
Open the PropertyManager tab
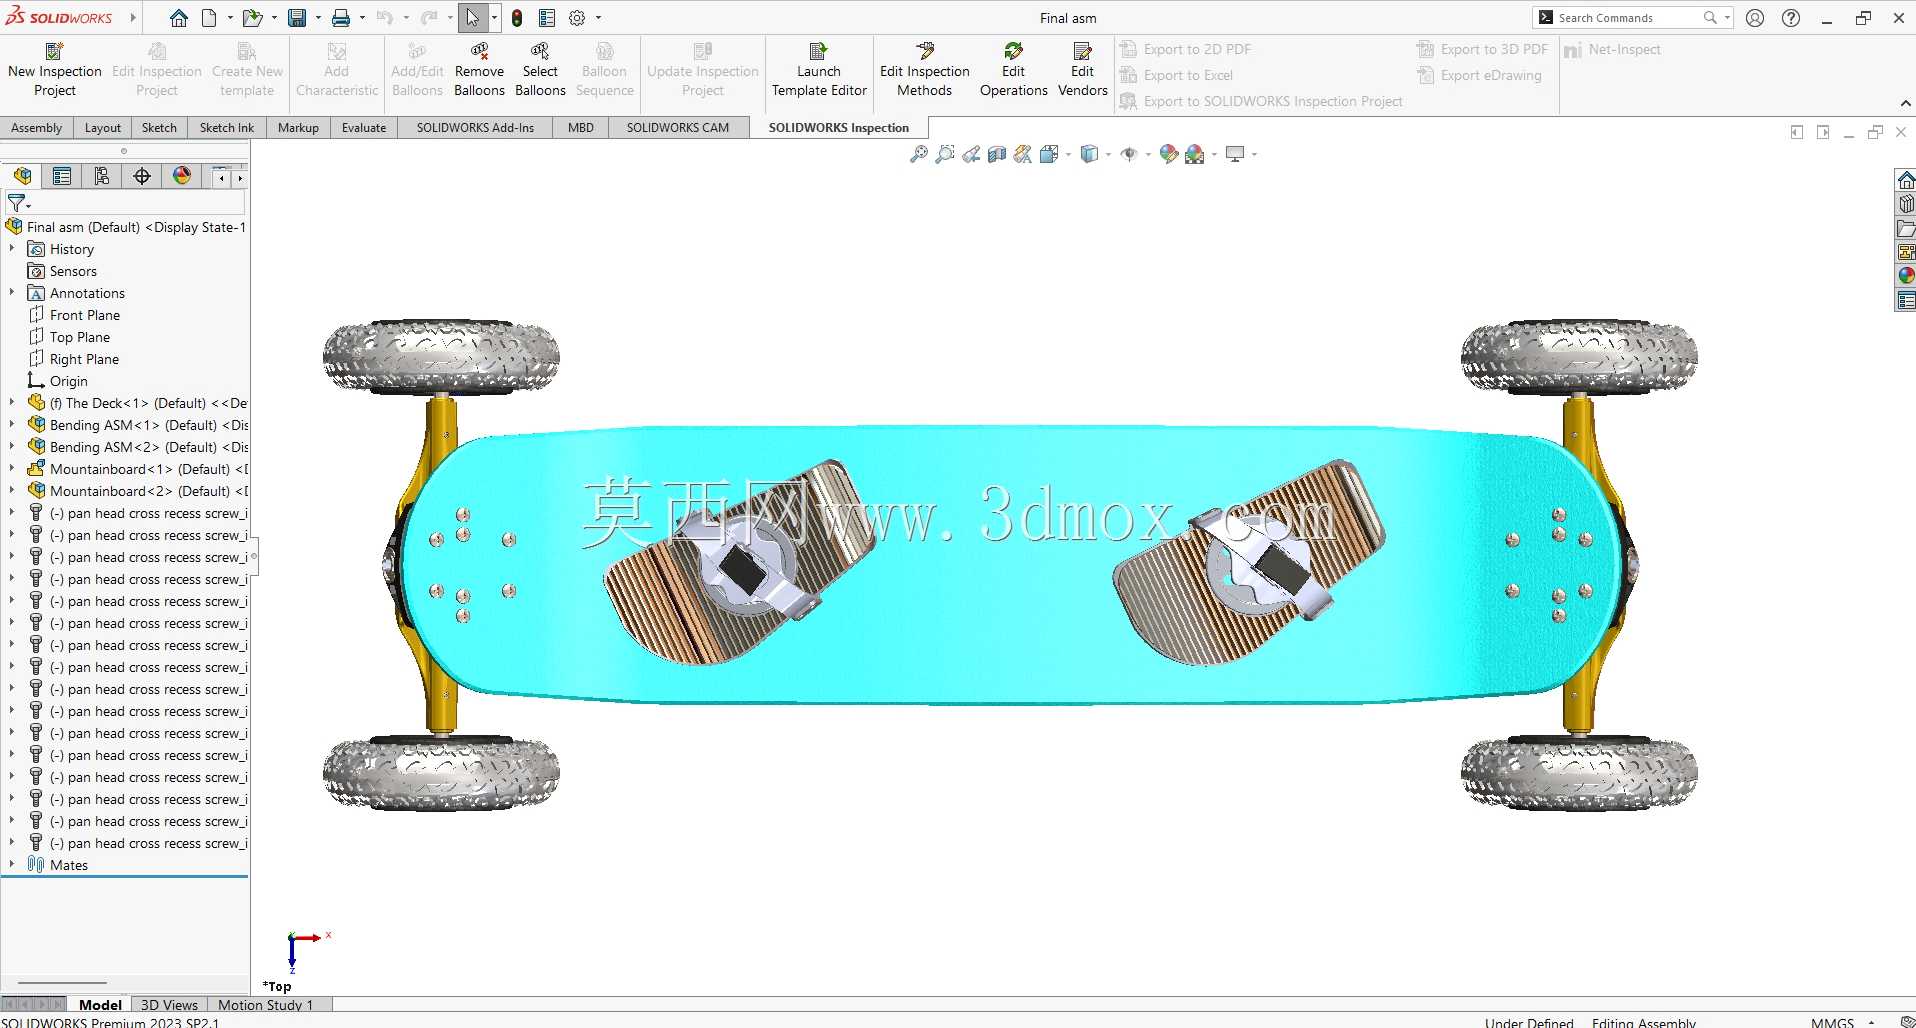(x=62, y=176)
